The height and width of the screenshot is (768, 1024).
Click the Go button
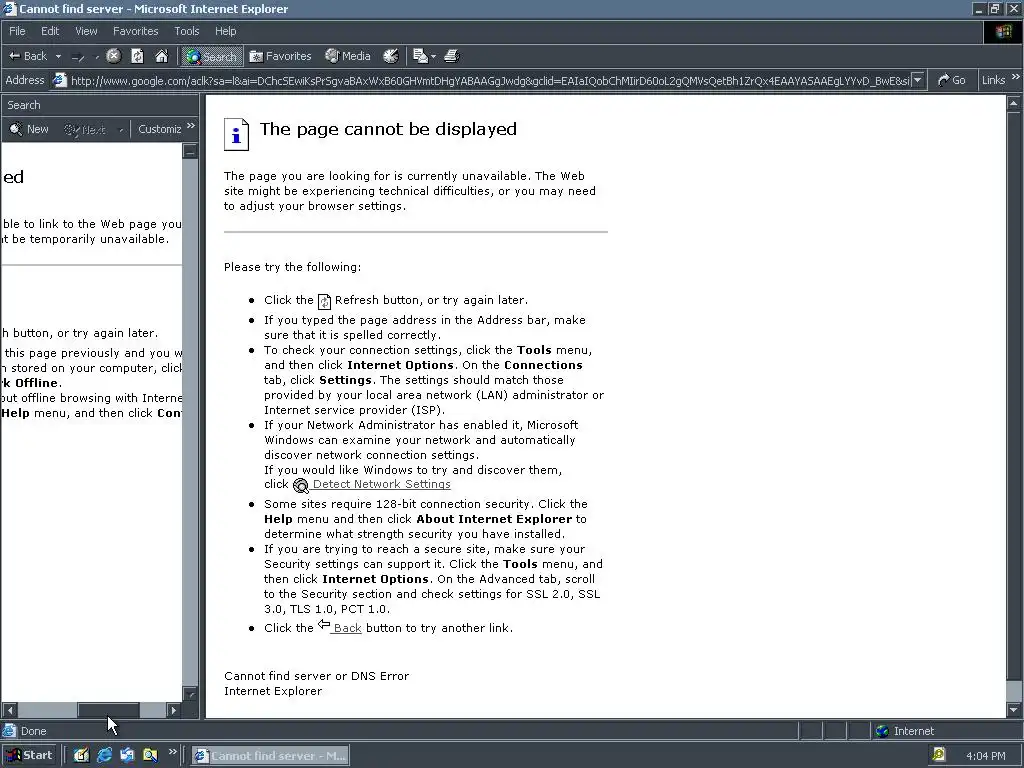pos(951,80)
